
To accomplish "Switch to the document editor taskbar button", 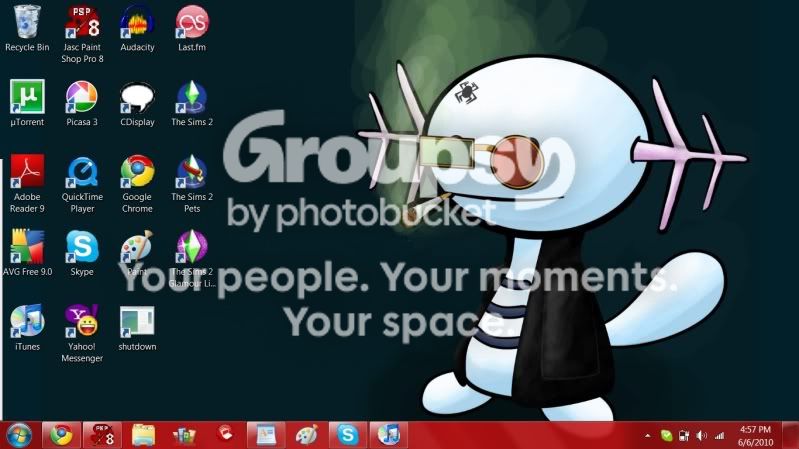I will [x=266, y=435].
